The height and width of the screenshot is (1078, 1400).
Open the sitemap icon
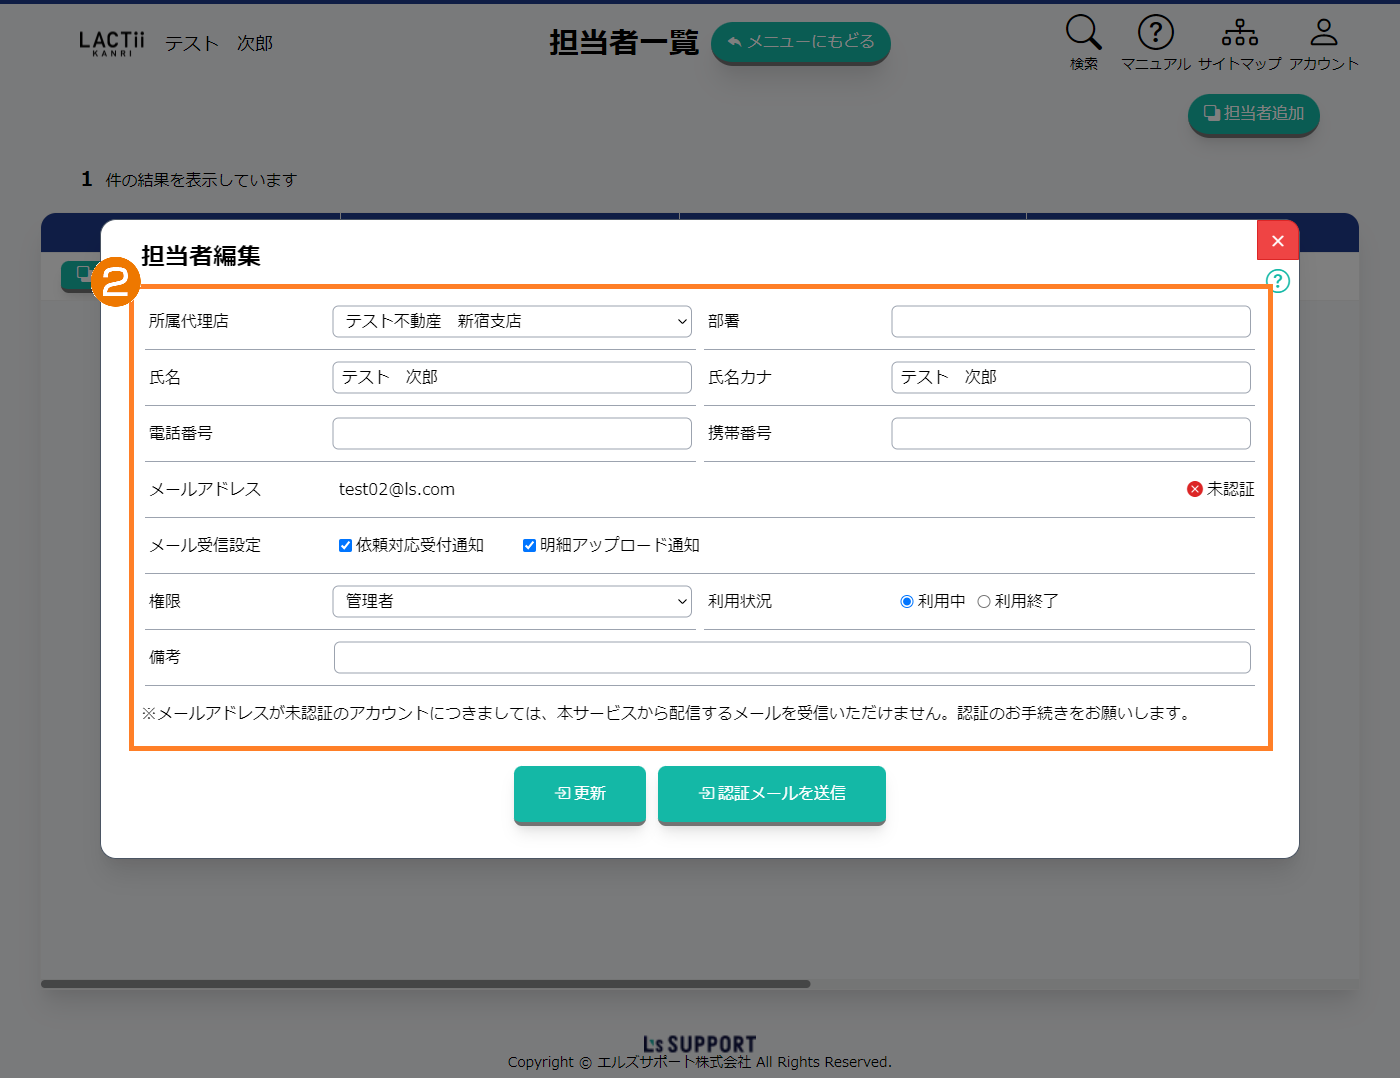1239,32
